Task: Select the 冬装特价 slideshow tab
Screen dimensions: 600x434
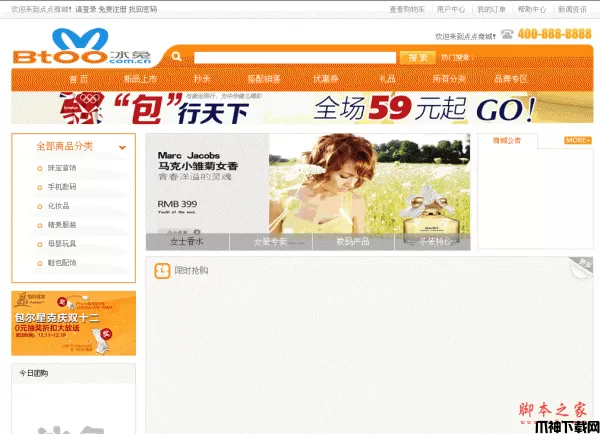Action: (432, 241)
